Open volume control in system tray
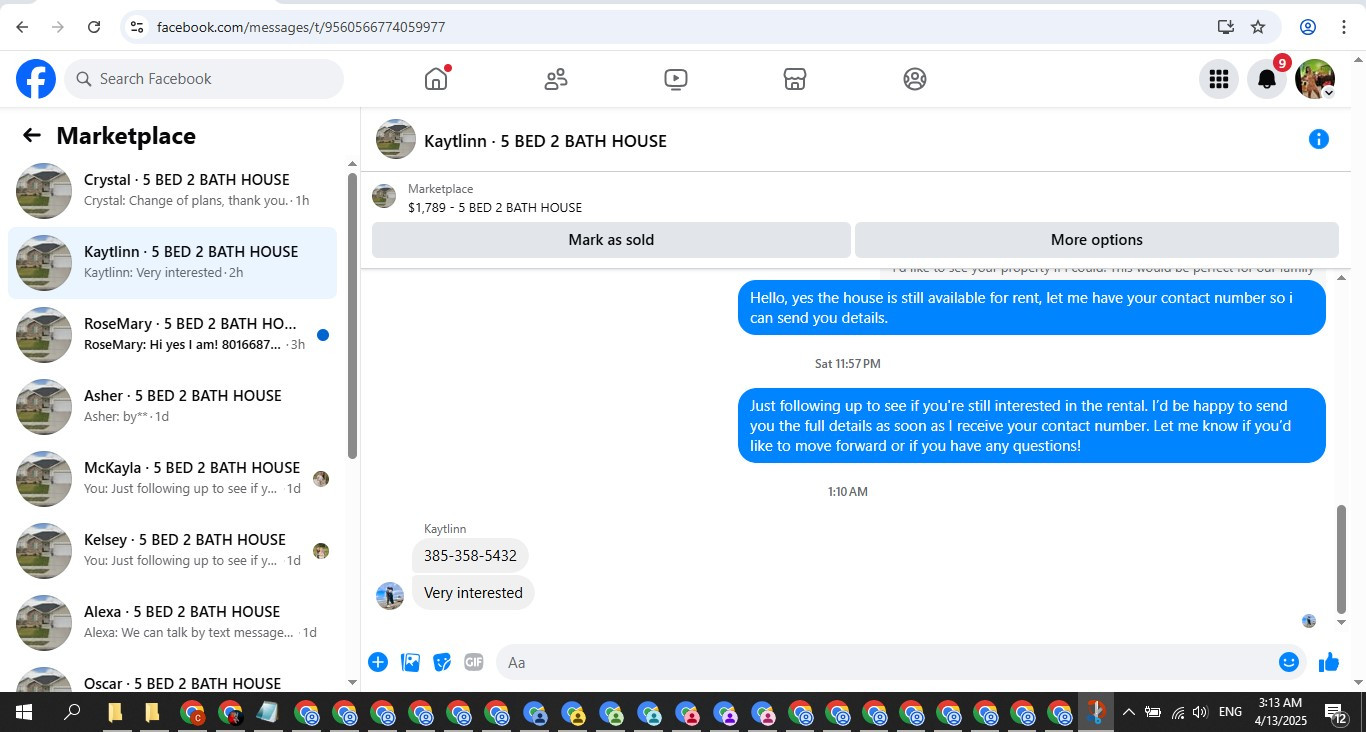Image resolution: width=1366 pixels, height=732 pixels. point(1200,712)
